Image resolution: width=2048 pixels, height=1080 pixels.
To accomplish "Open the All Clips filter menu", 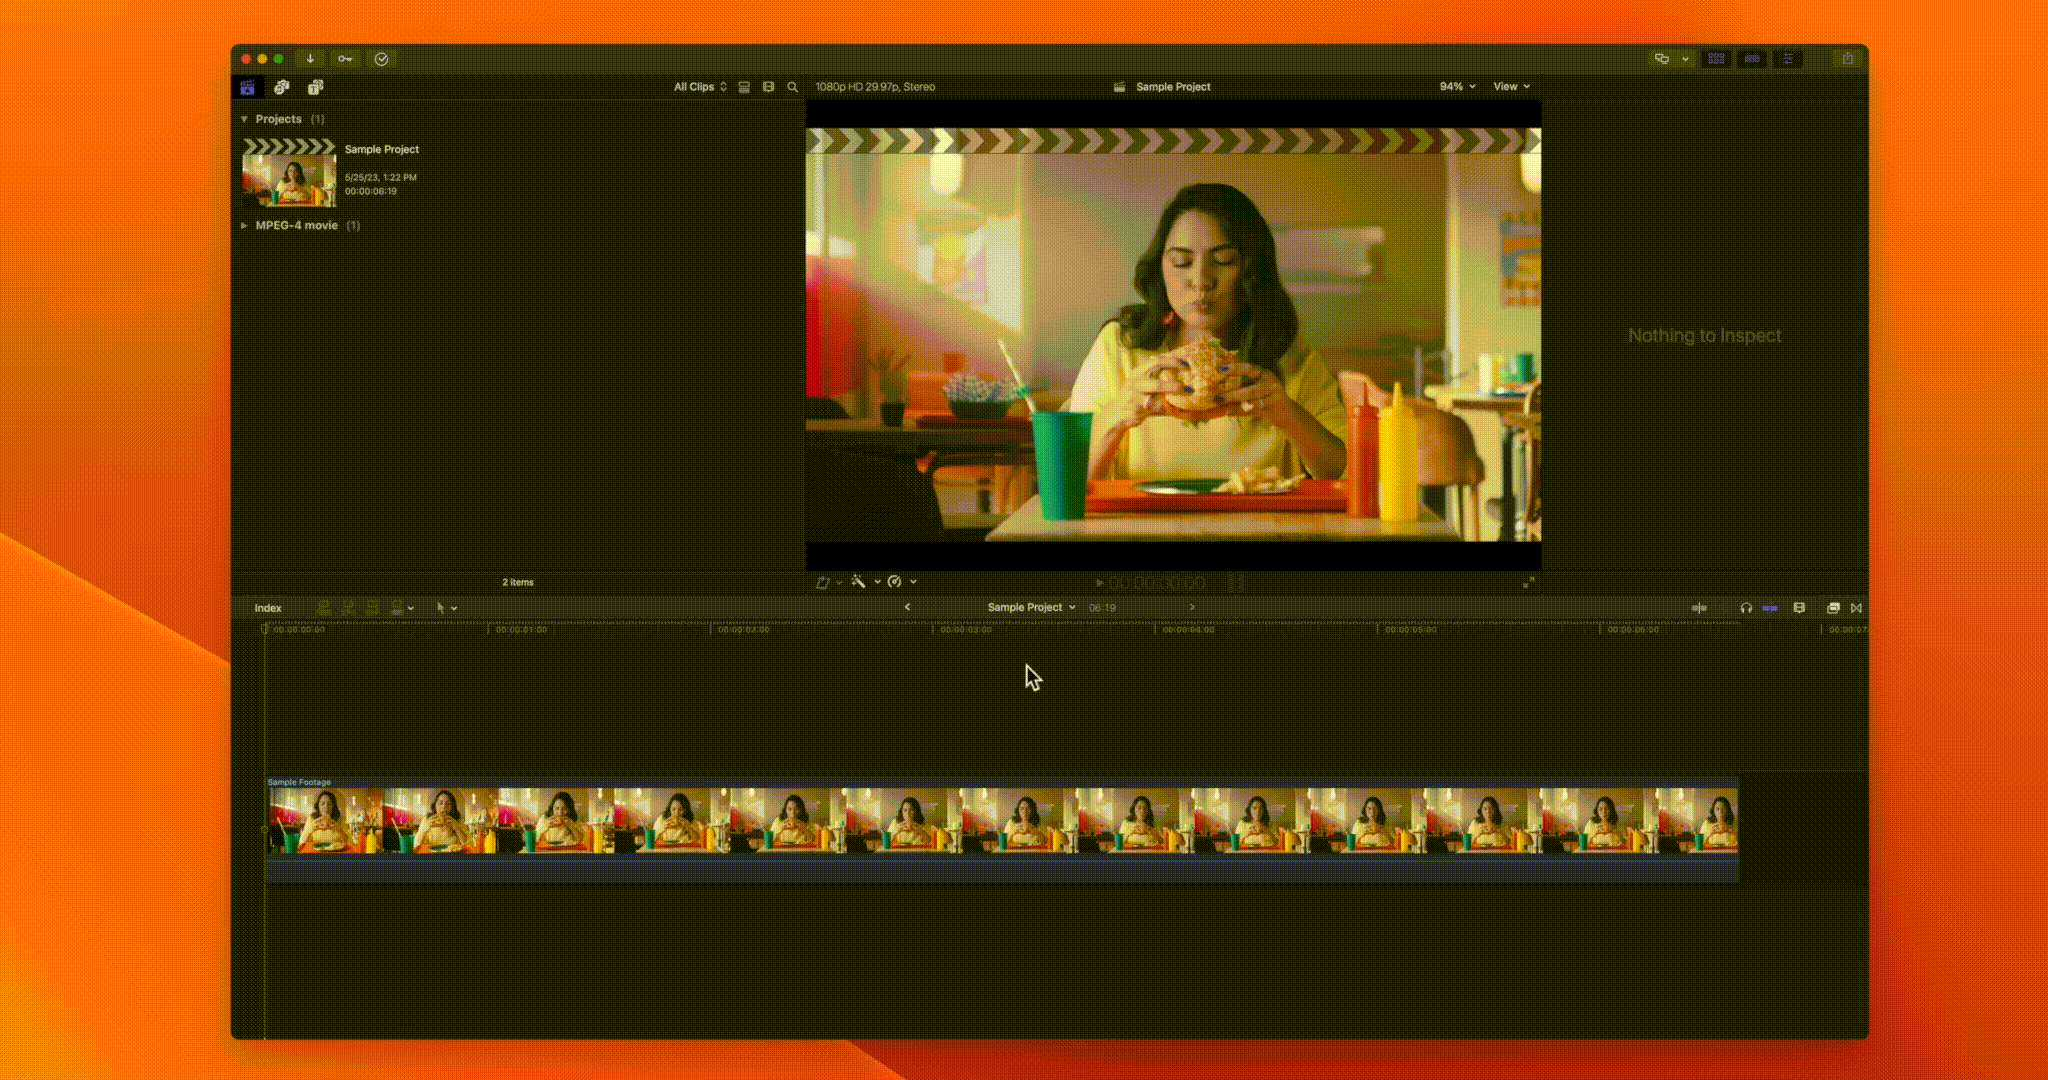I will [700, 87].
